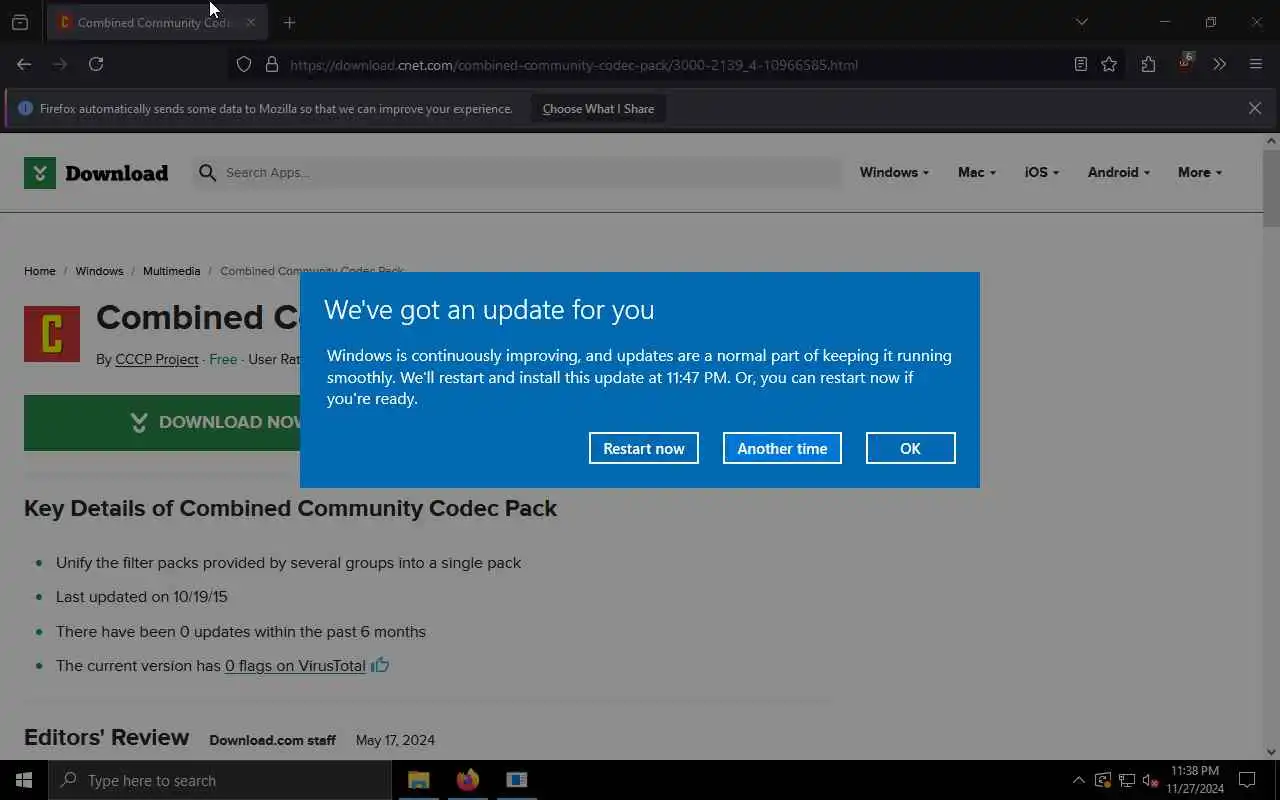This screenshot has height=800, width=1280.
Task: Open Firefox application hamburger menu
Action: [x=1256, y=65]
